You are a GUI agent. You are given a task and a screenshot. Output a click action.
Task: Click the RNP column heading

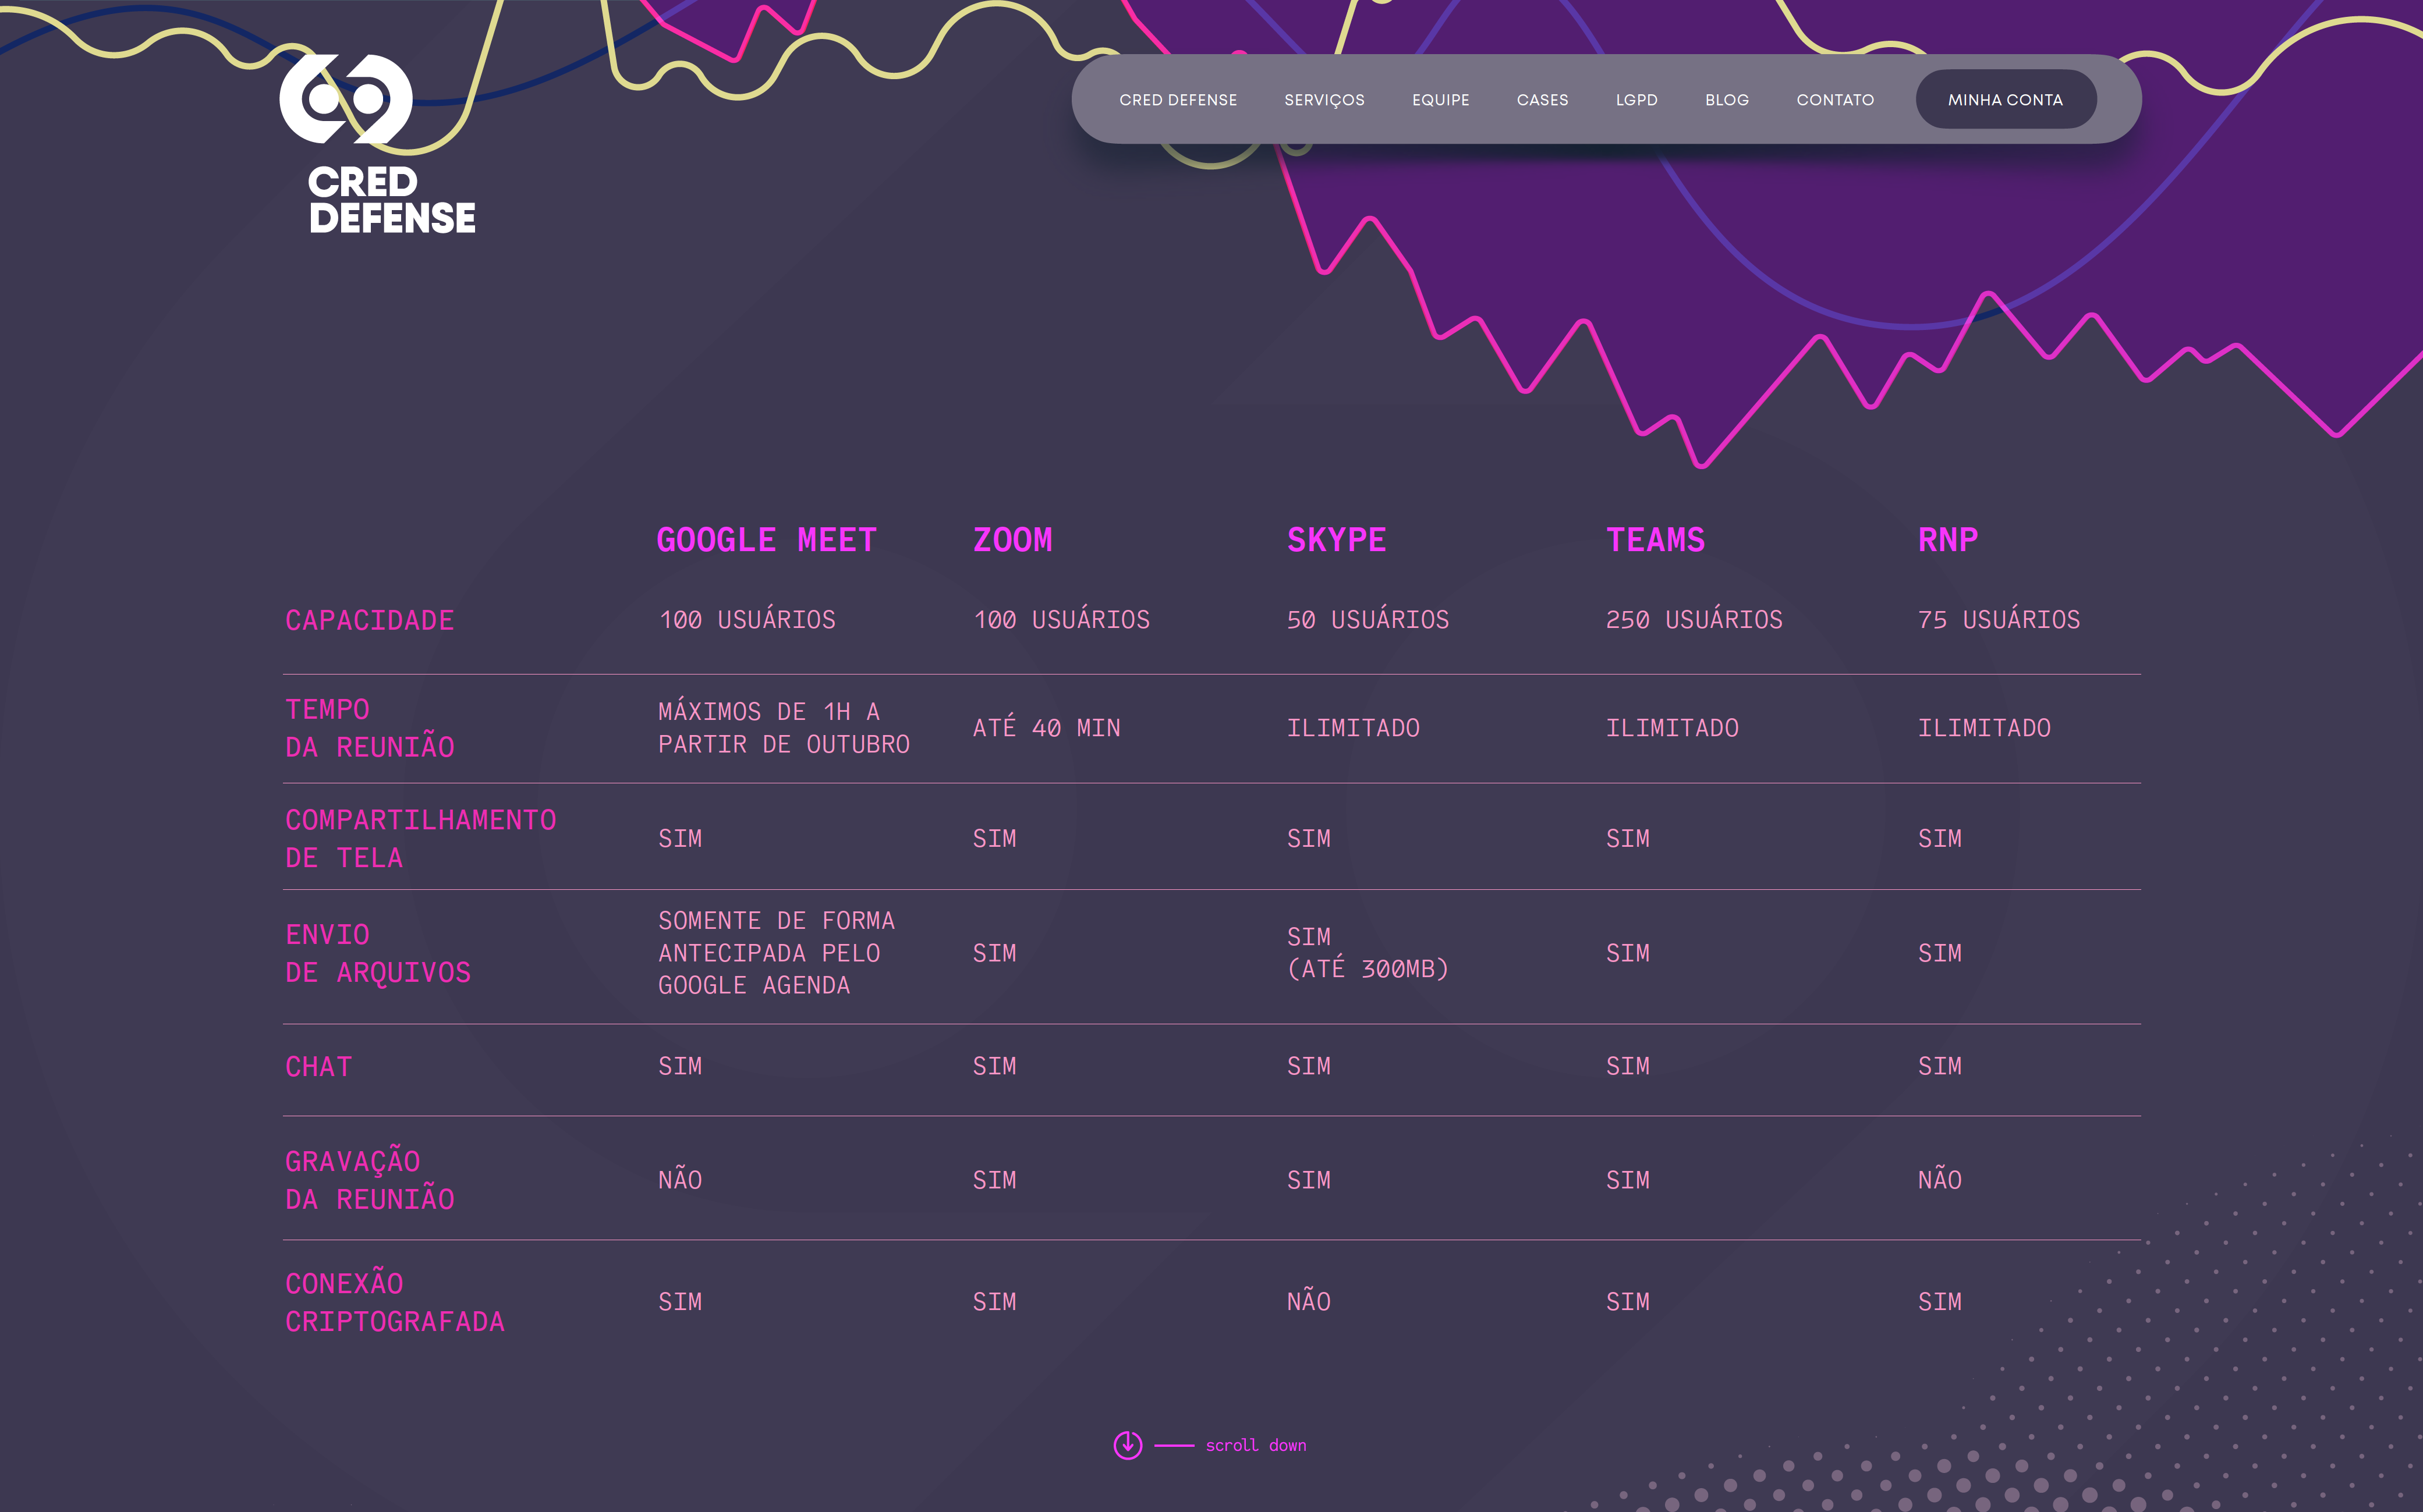[1947, 540]
